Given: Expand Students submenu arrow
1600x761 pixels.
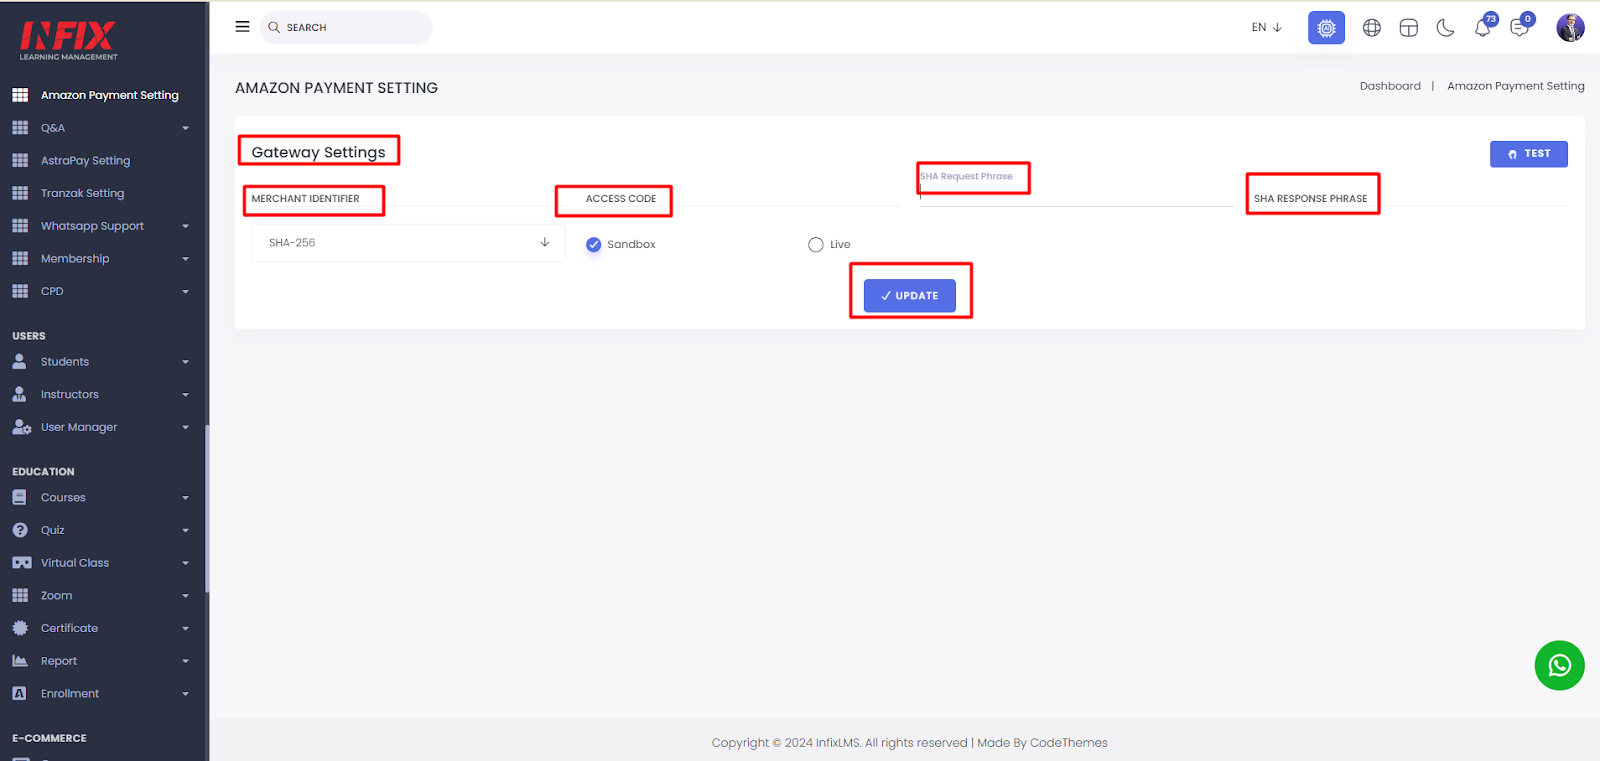Looking at the screenshot, I should coord(185,362).
